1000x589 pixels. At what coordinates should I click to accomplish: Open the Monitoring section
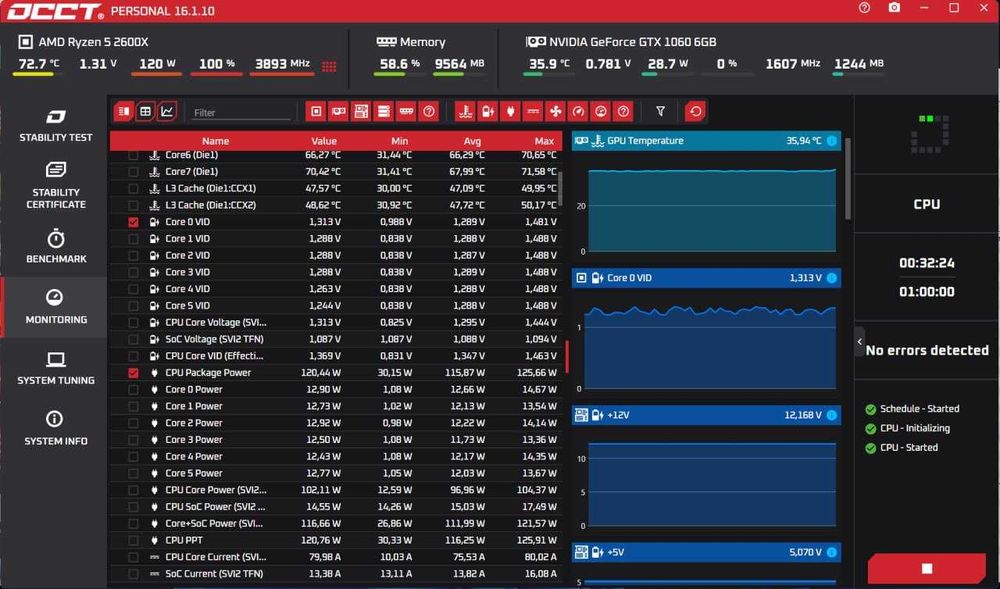(55, 307)
